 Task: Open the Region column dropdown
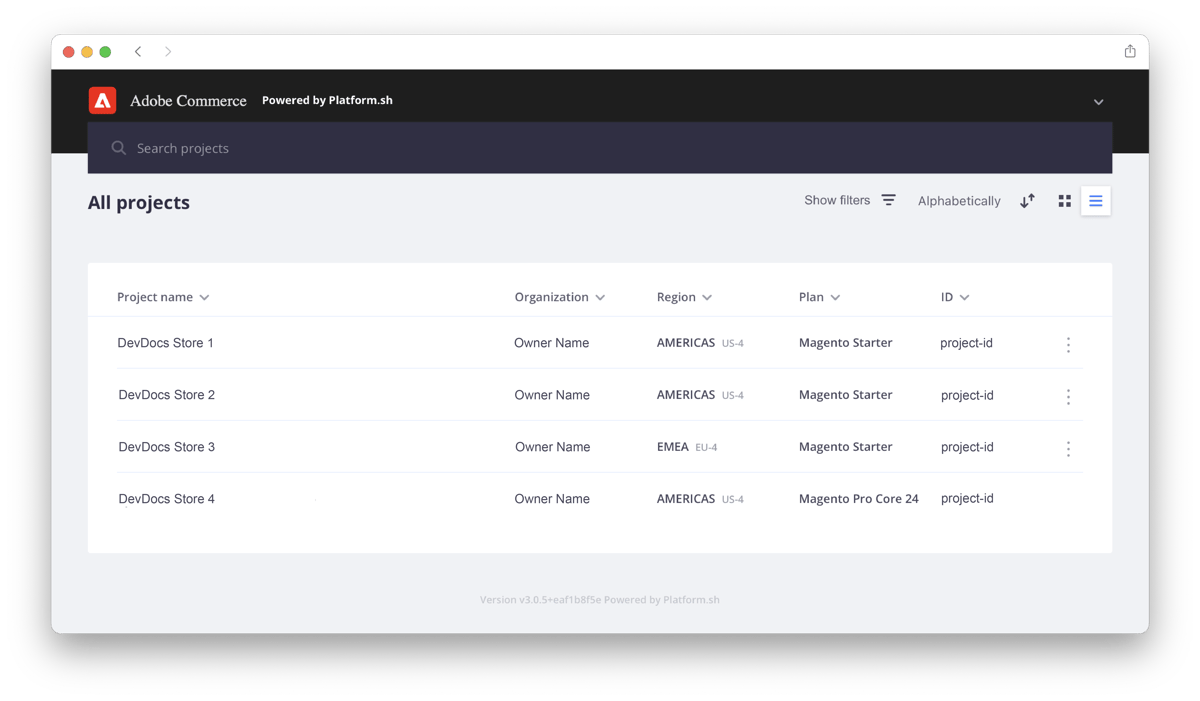click(x=707, y=297)
